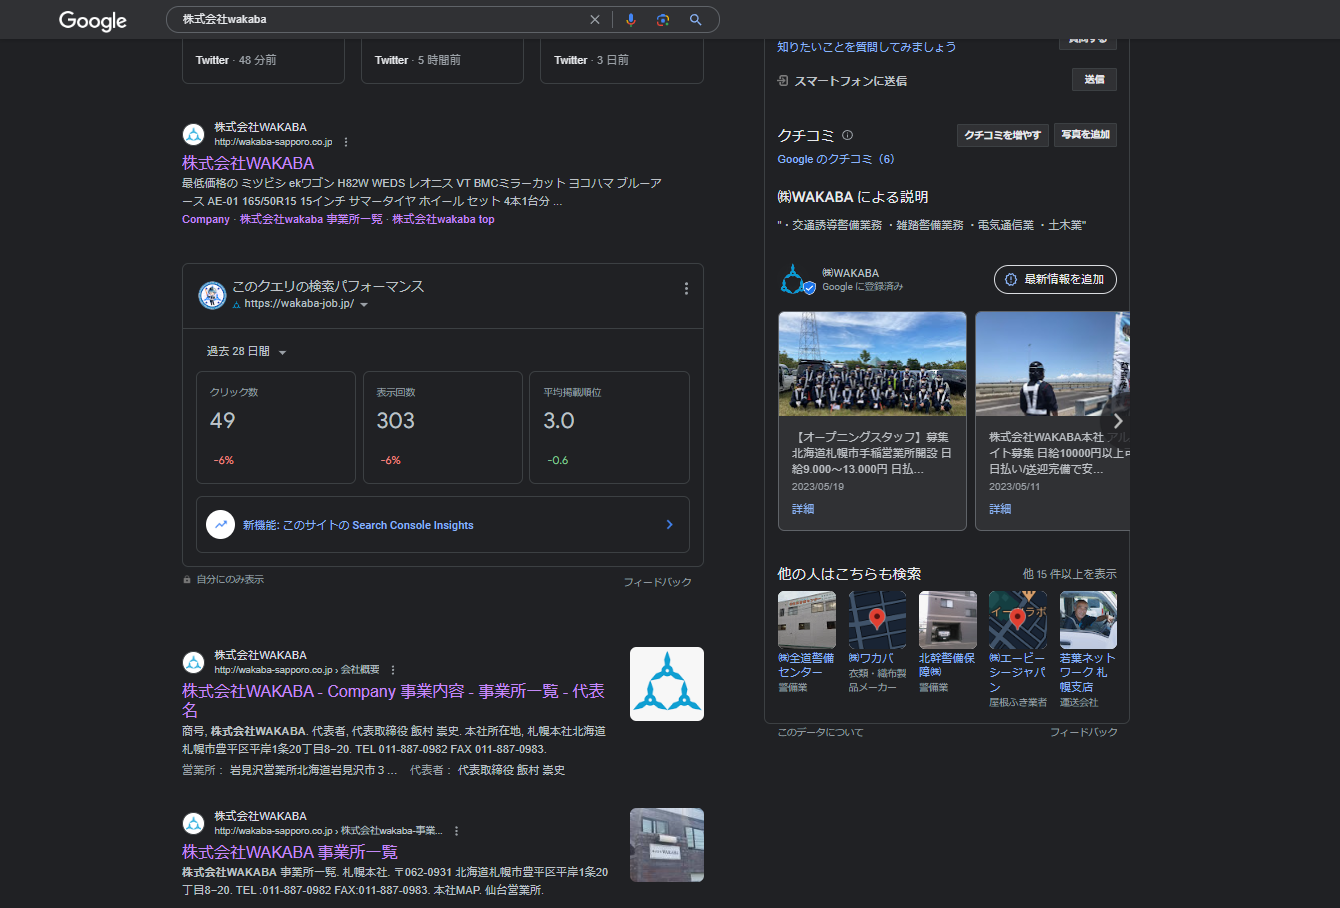Click the 303 impressions metric card
The image size is (1340, 908).
pos(442,428)
